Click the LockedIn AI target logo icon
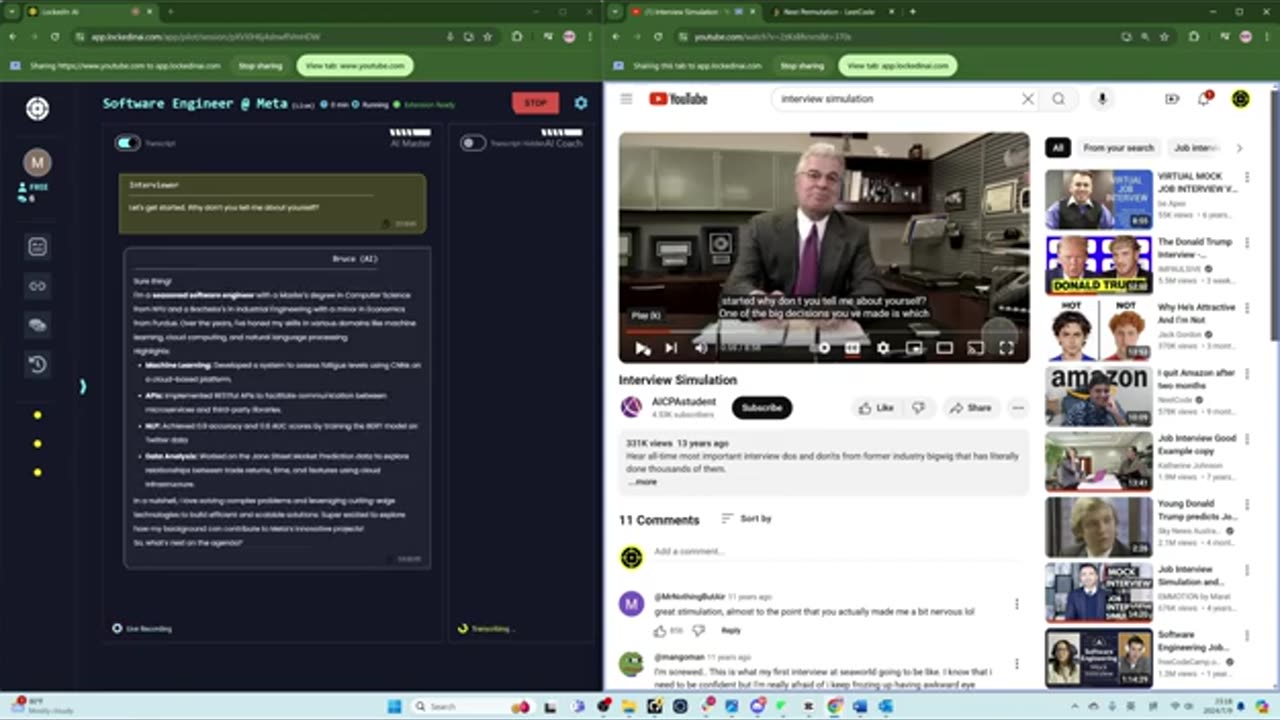The width and height of the screenshot is (1280, 720). (x=37, y=108)
